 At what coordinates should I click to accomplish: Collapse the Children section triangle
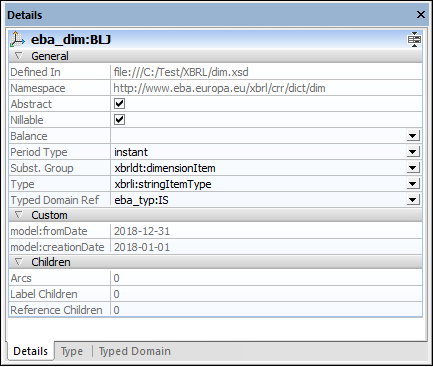click(19, 262)
